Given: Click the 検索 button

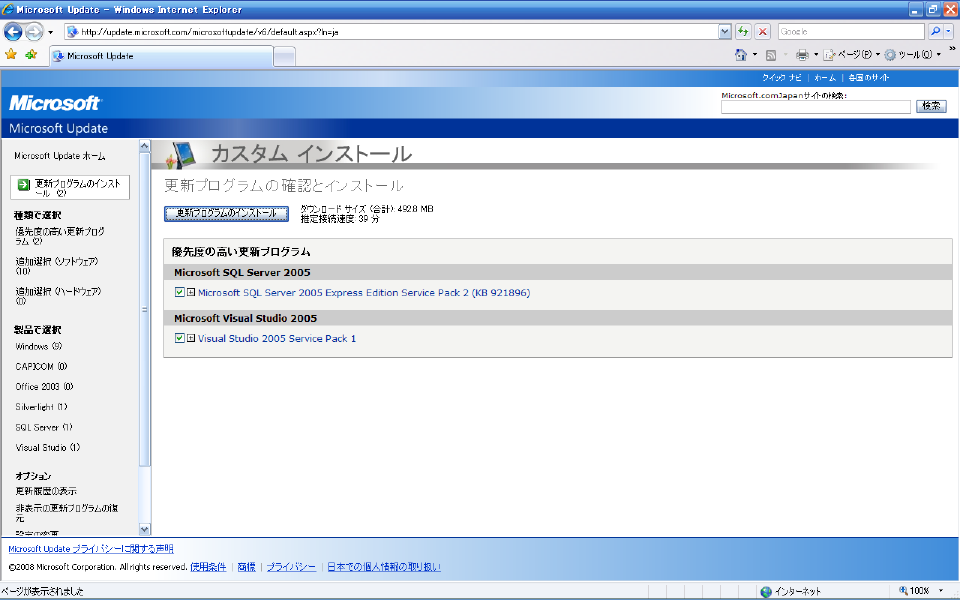Looking at the screenshot, I should [931, 107].
